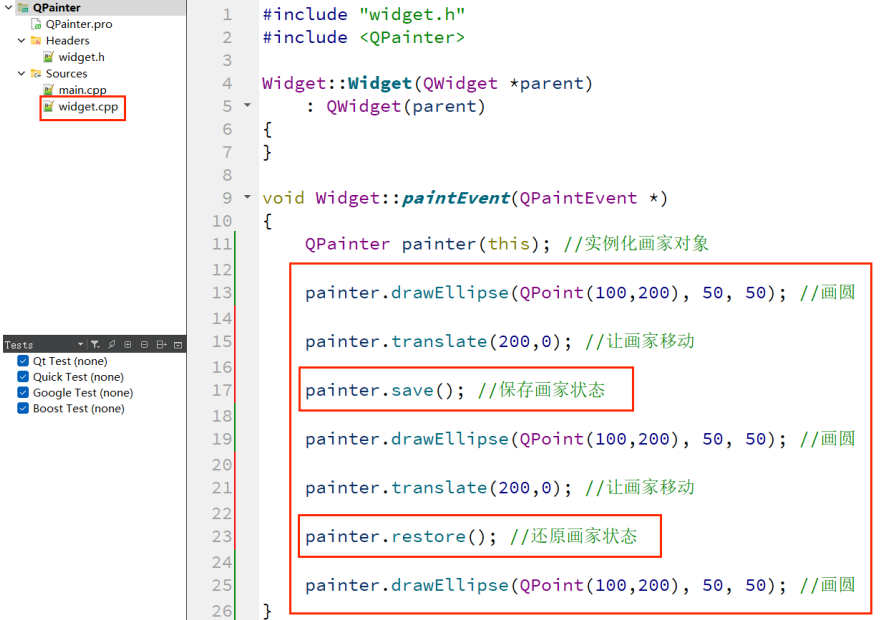Click the split panel icon in Tests toolbar

click(x=162, y=345)
